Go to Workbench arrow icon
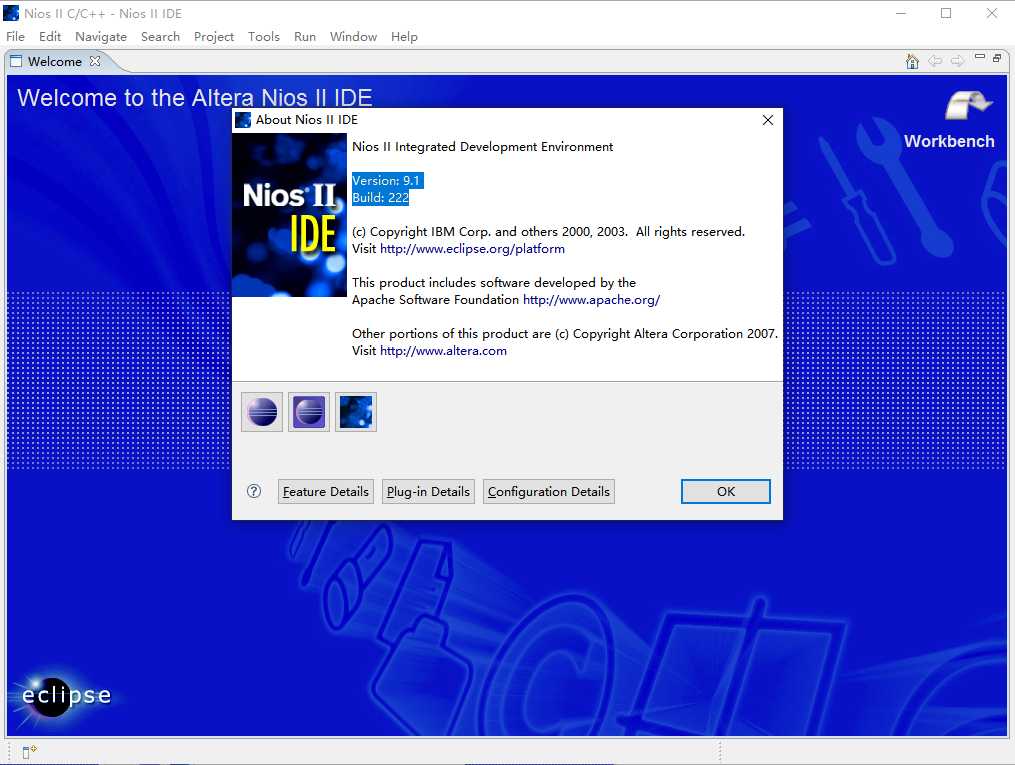This screenshot has height=765, width=1015. tap(967, 106)
